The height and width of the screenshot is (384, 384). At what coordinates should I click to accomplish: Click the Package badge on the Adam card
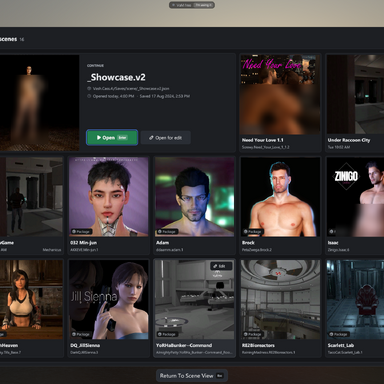(167, 231)
